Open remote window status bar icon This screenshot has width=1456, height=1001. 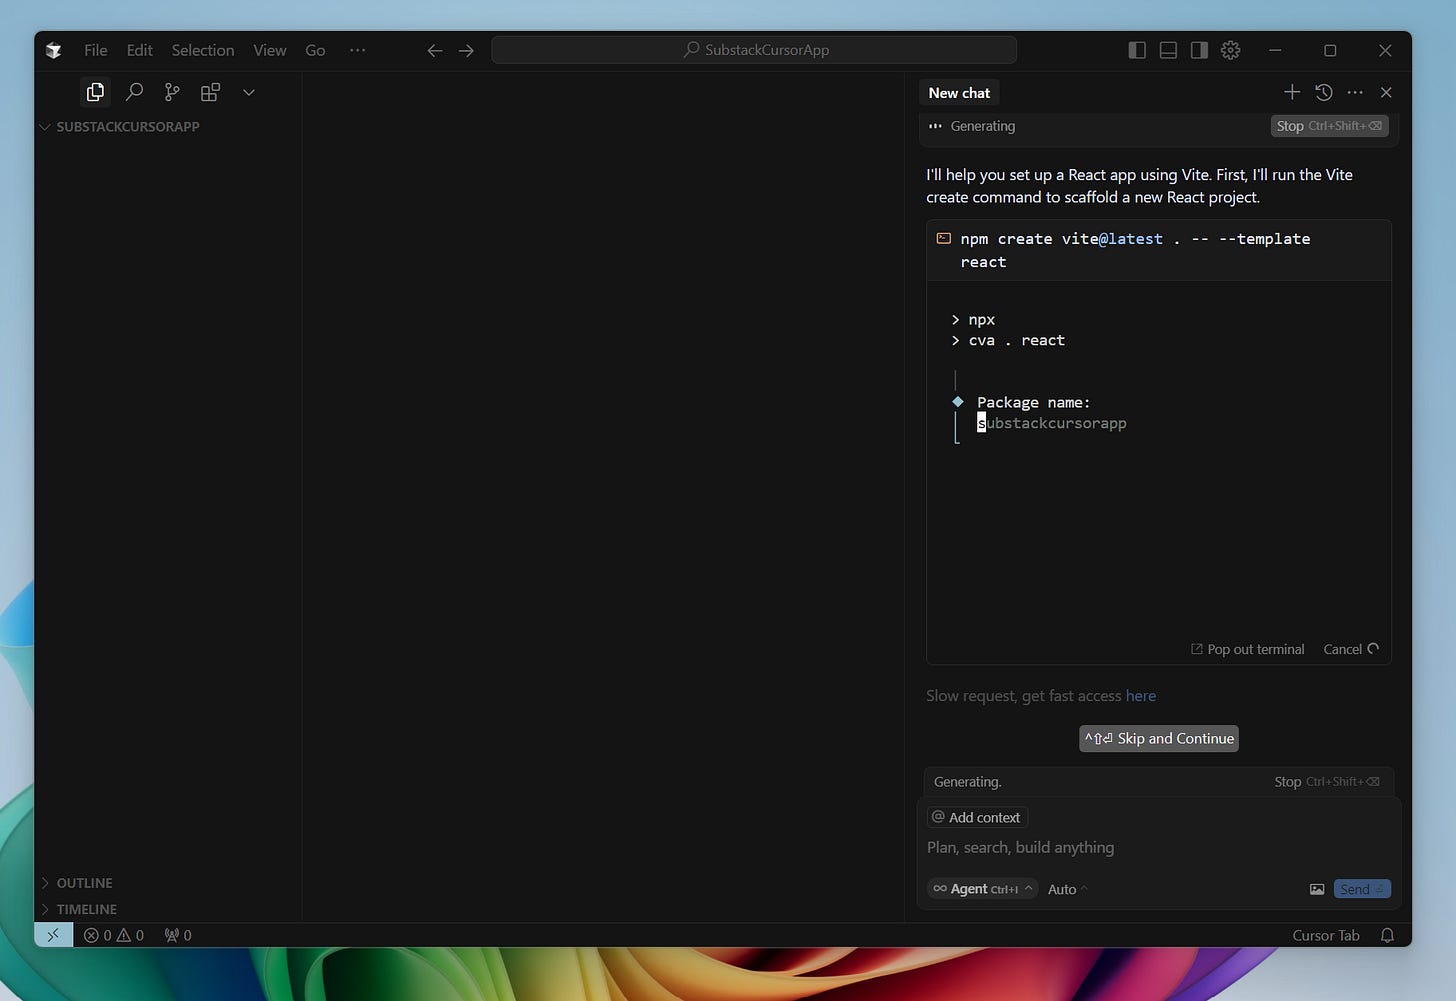[x=53, y=935]
